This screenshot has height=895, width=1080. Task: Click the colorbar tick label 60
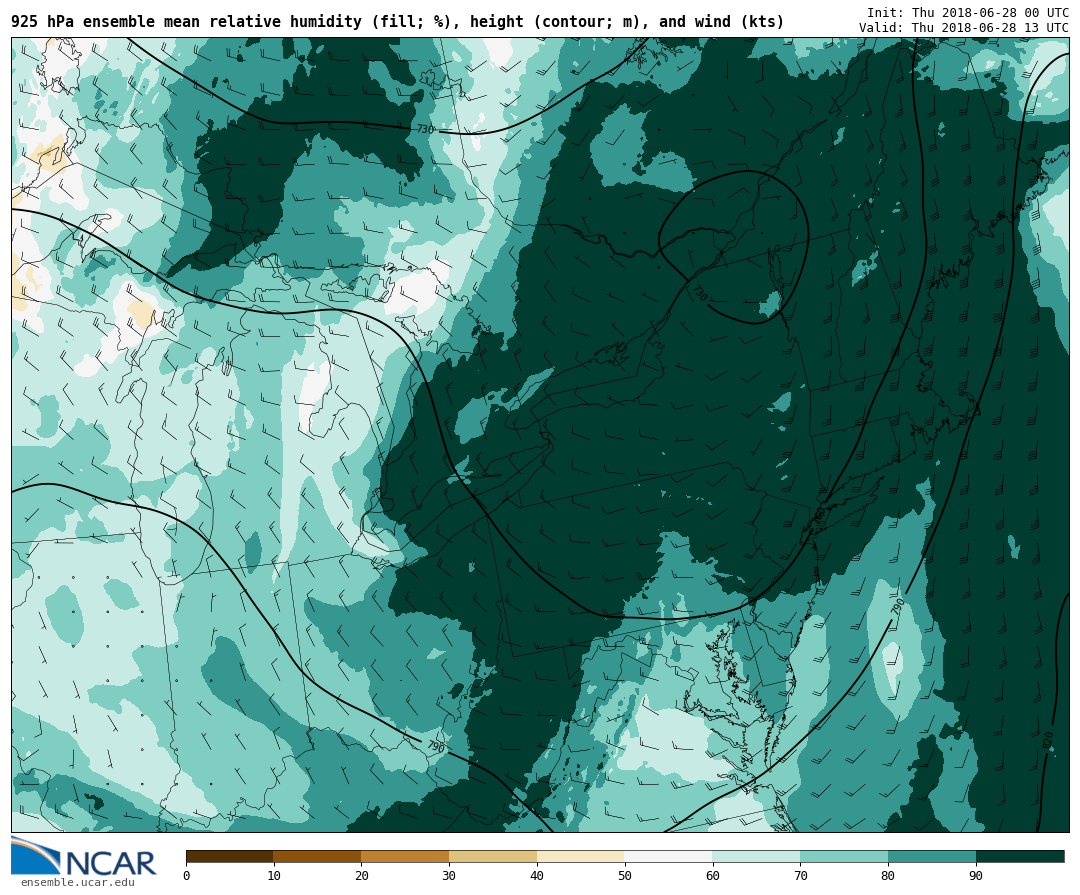[713, 876]
